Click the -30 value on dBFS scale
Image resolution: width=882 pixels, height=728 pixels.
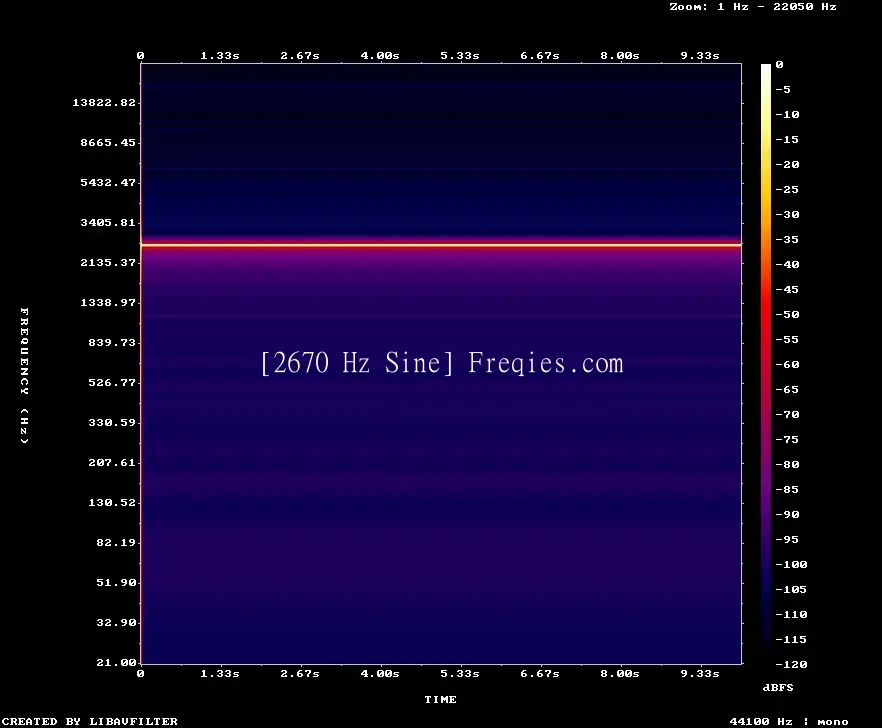pyautogui.click(x=787, y=214)
